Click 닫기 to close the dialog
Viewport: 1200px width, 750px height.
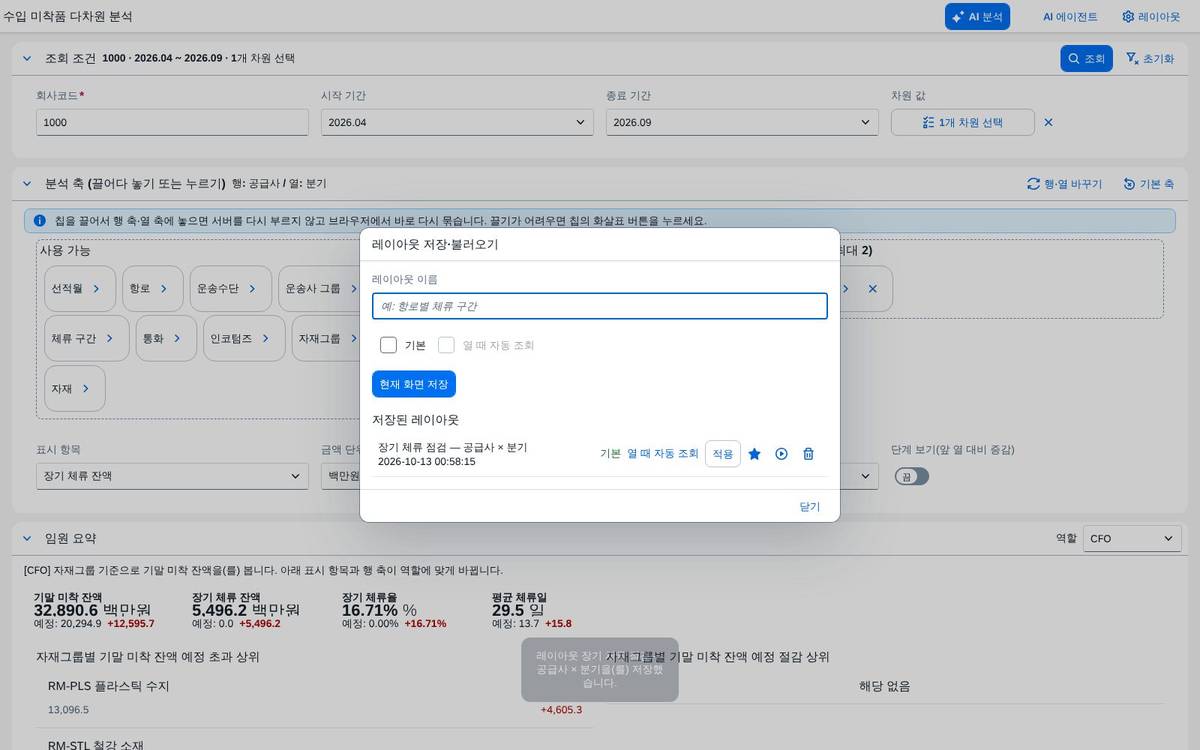coord(810,507)
